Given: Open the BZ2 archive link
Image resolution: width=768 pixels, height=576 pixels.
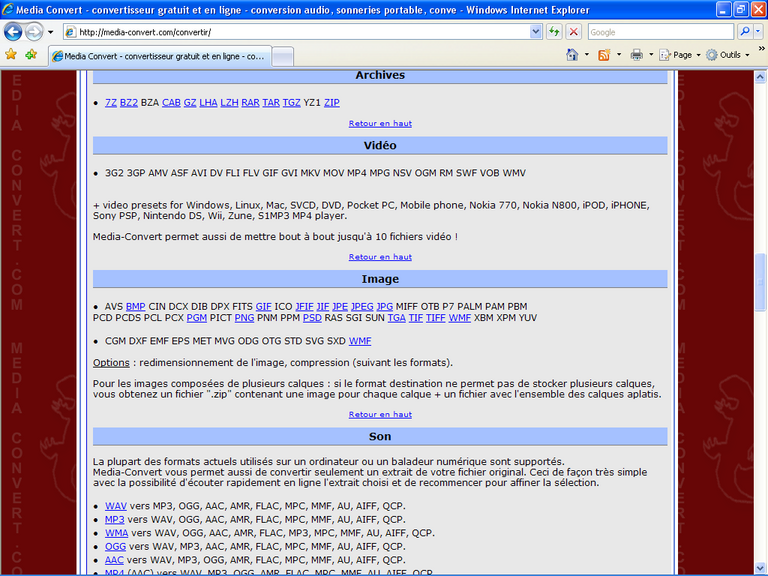Looking at the screenshot, I should [129, 103].
